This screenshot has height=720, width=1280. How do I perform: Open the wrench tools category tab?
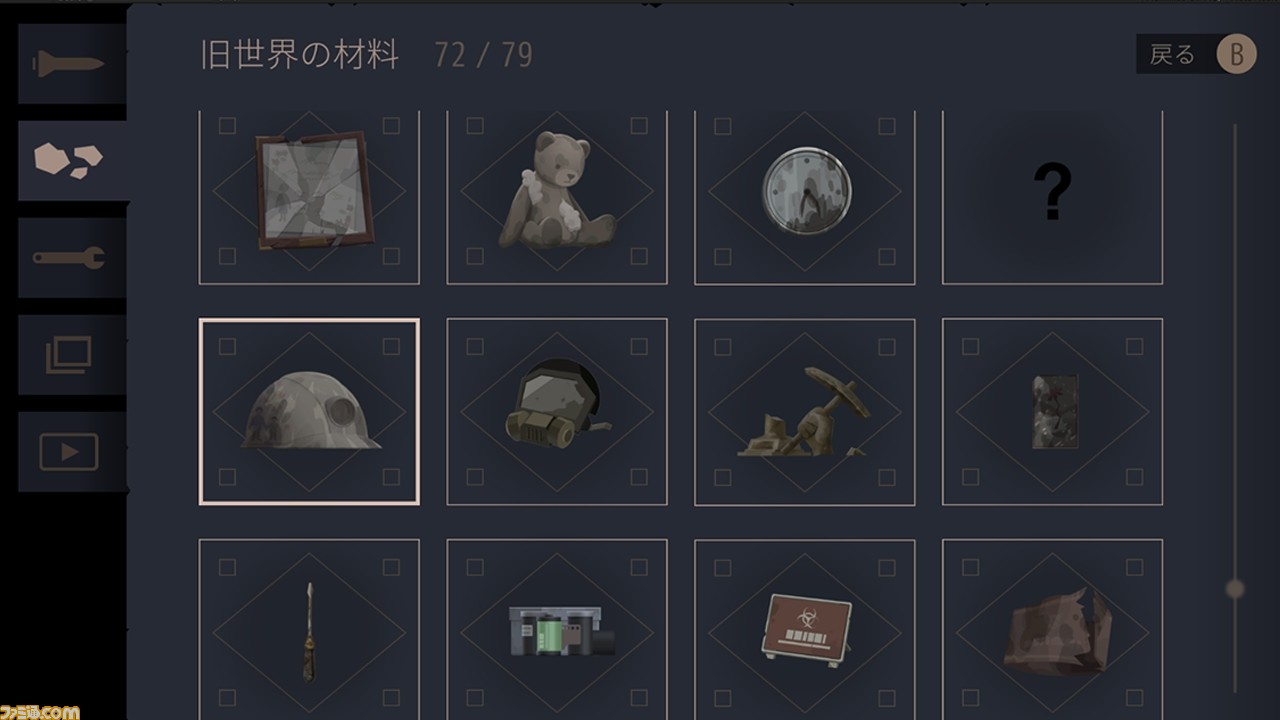[x=71, y=258]
